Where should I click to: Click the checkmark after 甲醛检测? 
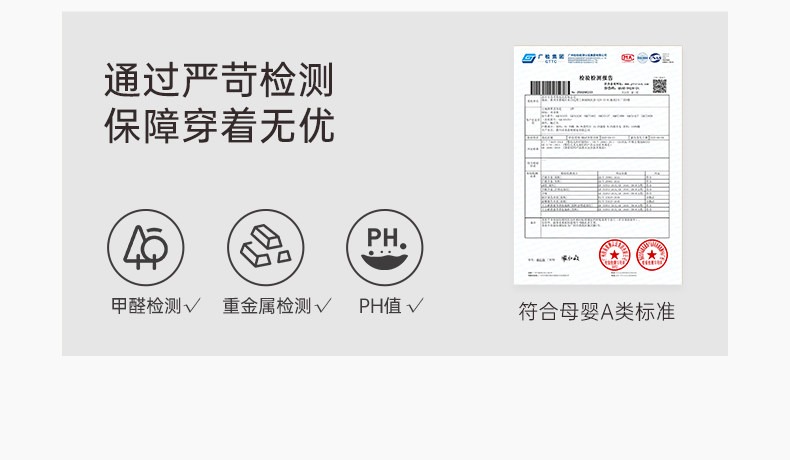click(x=192, y=305)
